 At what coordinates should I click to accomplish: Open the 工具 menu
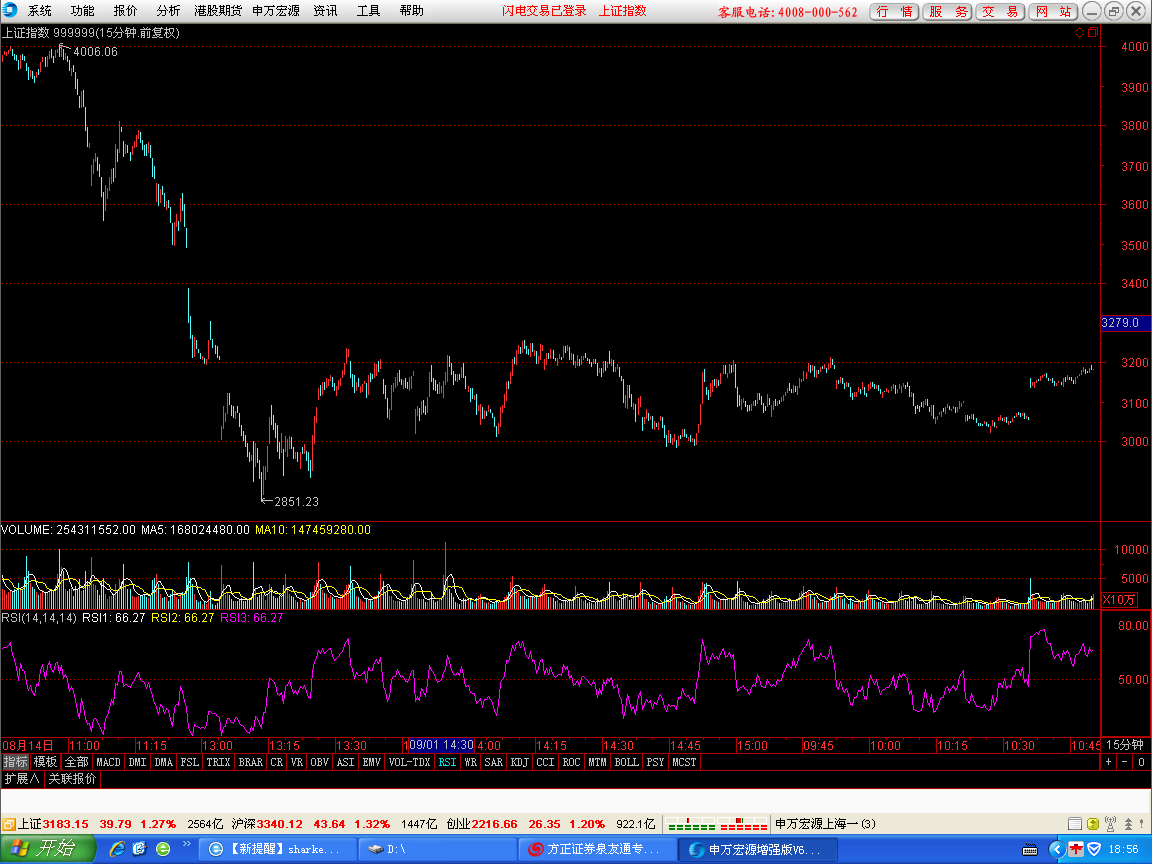(369, 10)
